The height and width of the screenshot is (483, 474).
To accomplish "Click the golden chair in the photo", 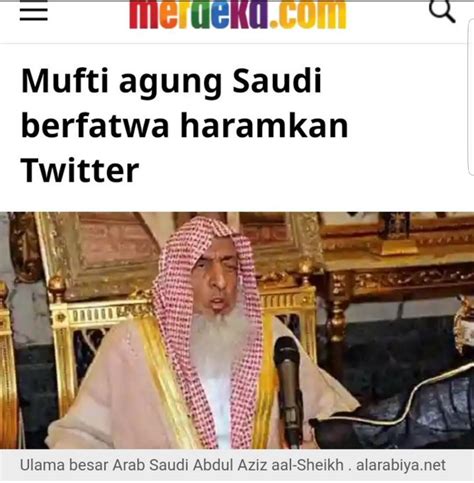I will click(x=100, y=333).
